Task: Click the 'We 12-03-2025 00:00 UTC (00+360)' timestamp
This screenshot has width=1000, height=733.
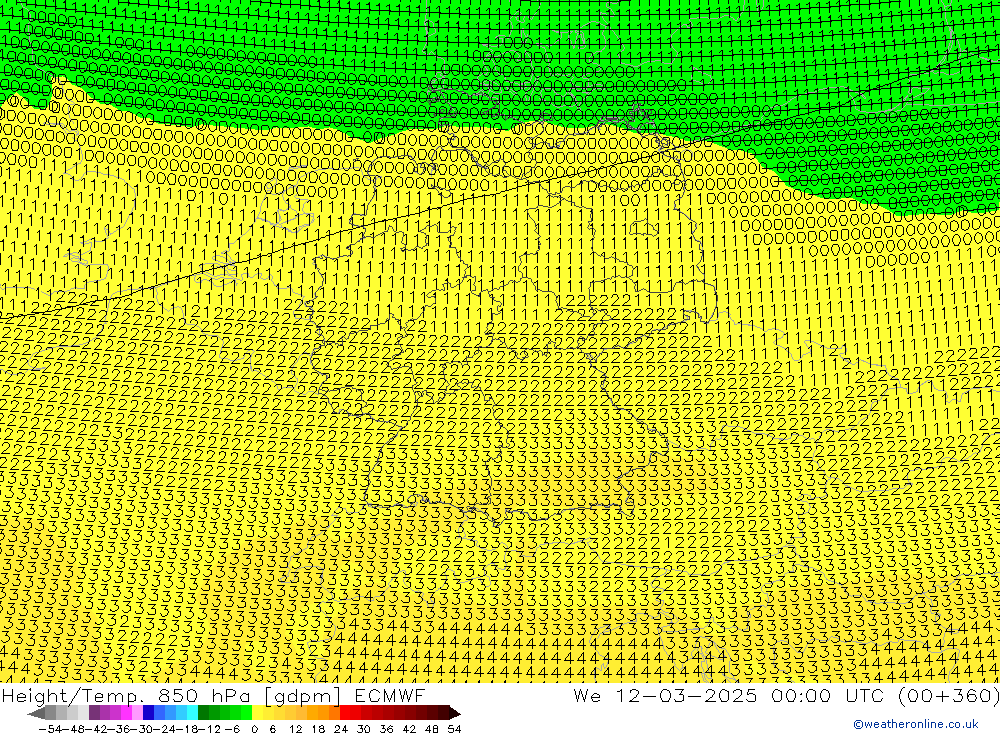Action: [x=786, y=695]
